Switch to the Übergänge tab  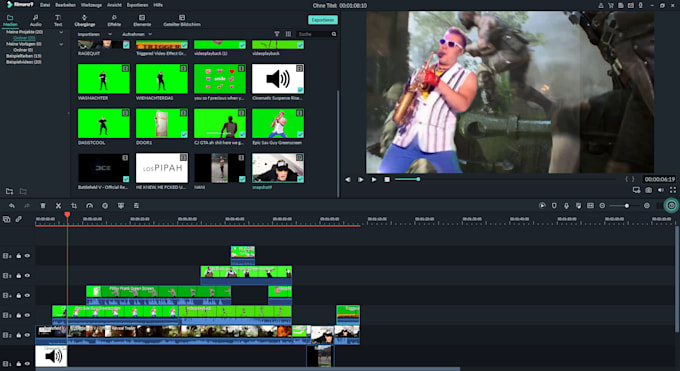(85, 20)
